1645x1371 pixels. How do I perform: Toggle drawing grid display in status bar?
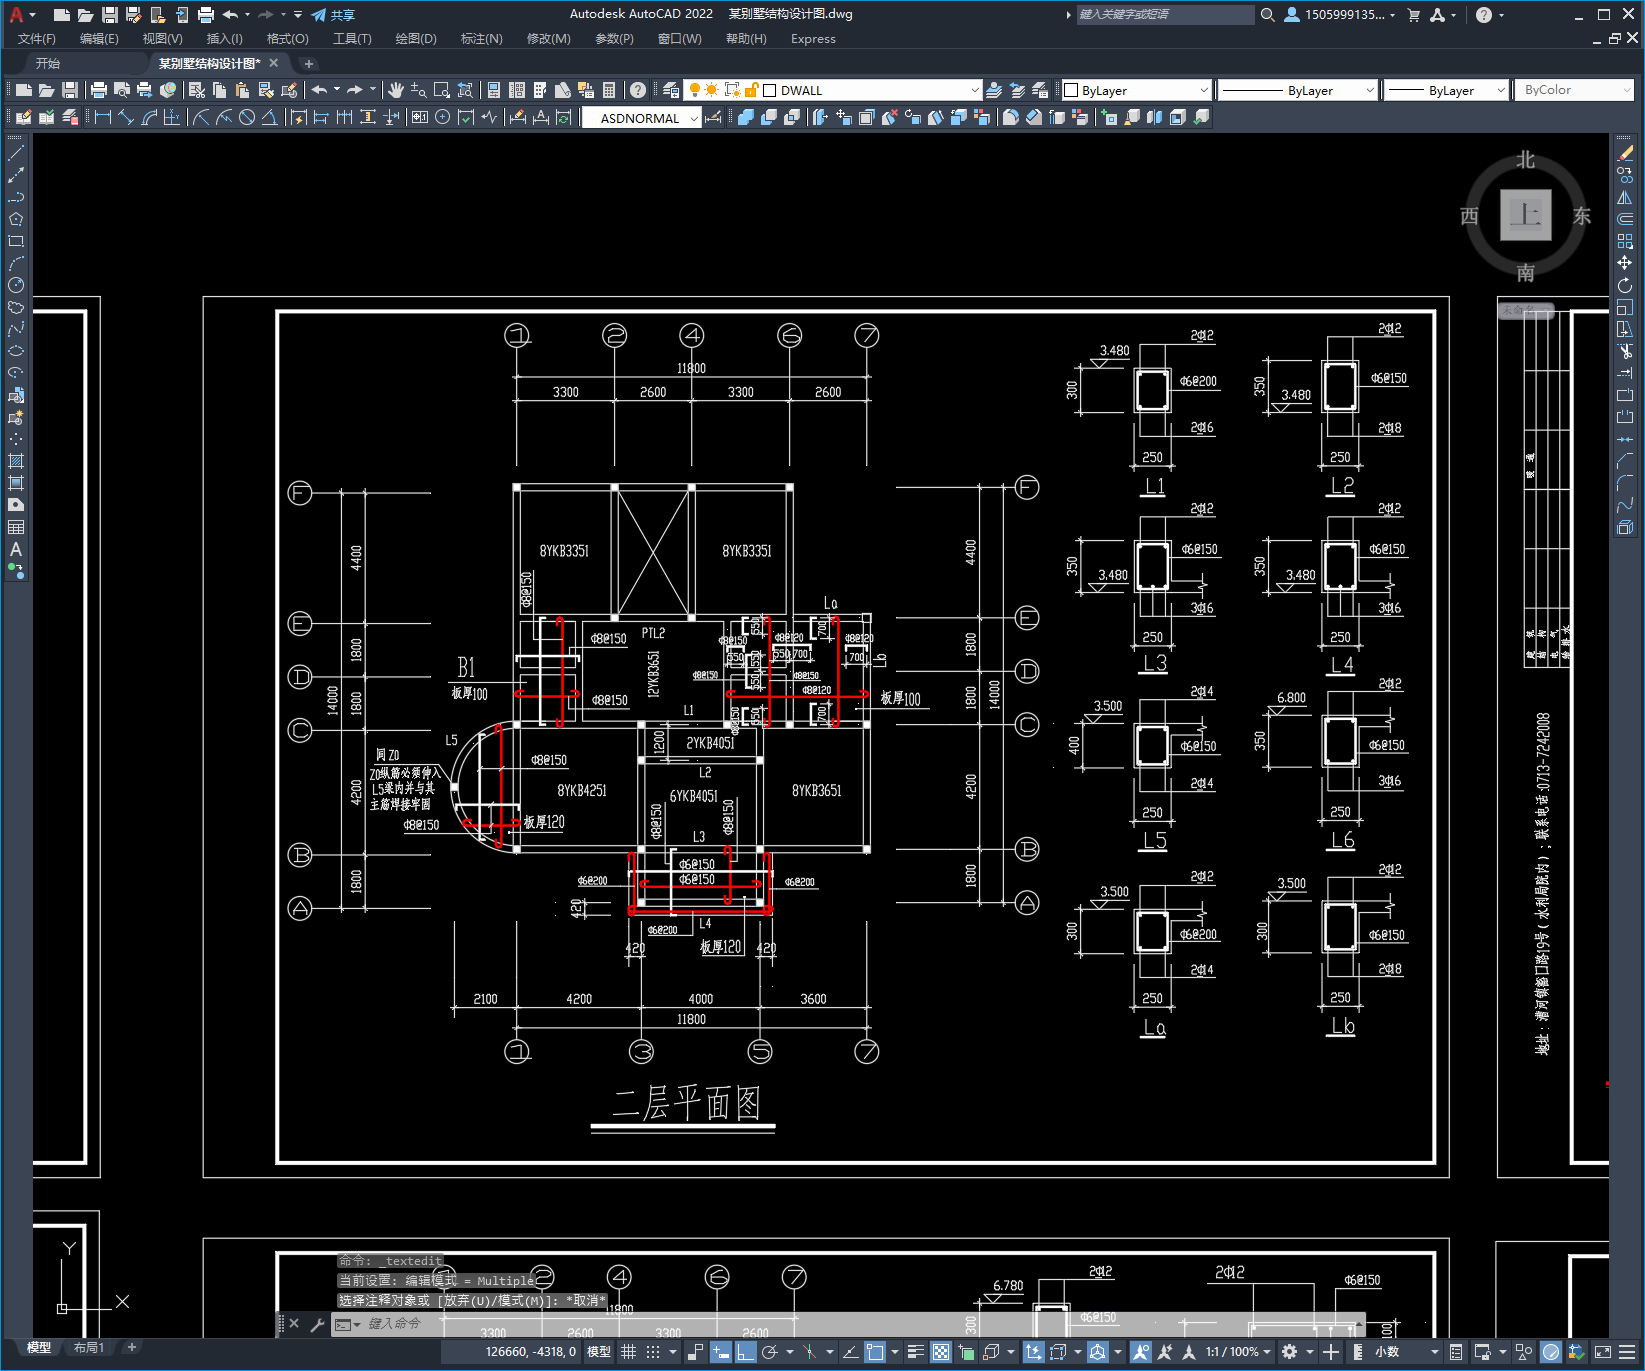click(x=628, y=1352)
